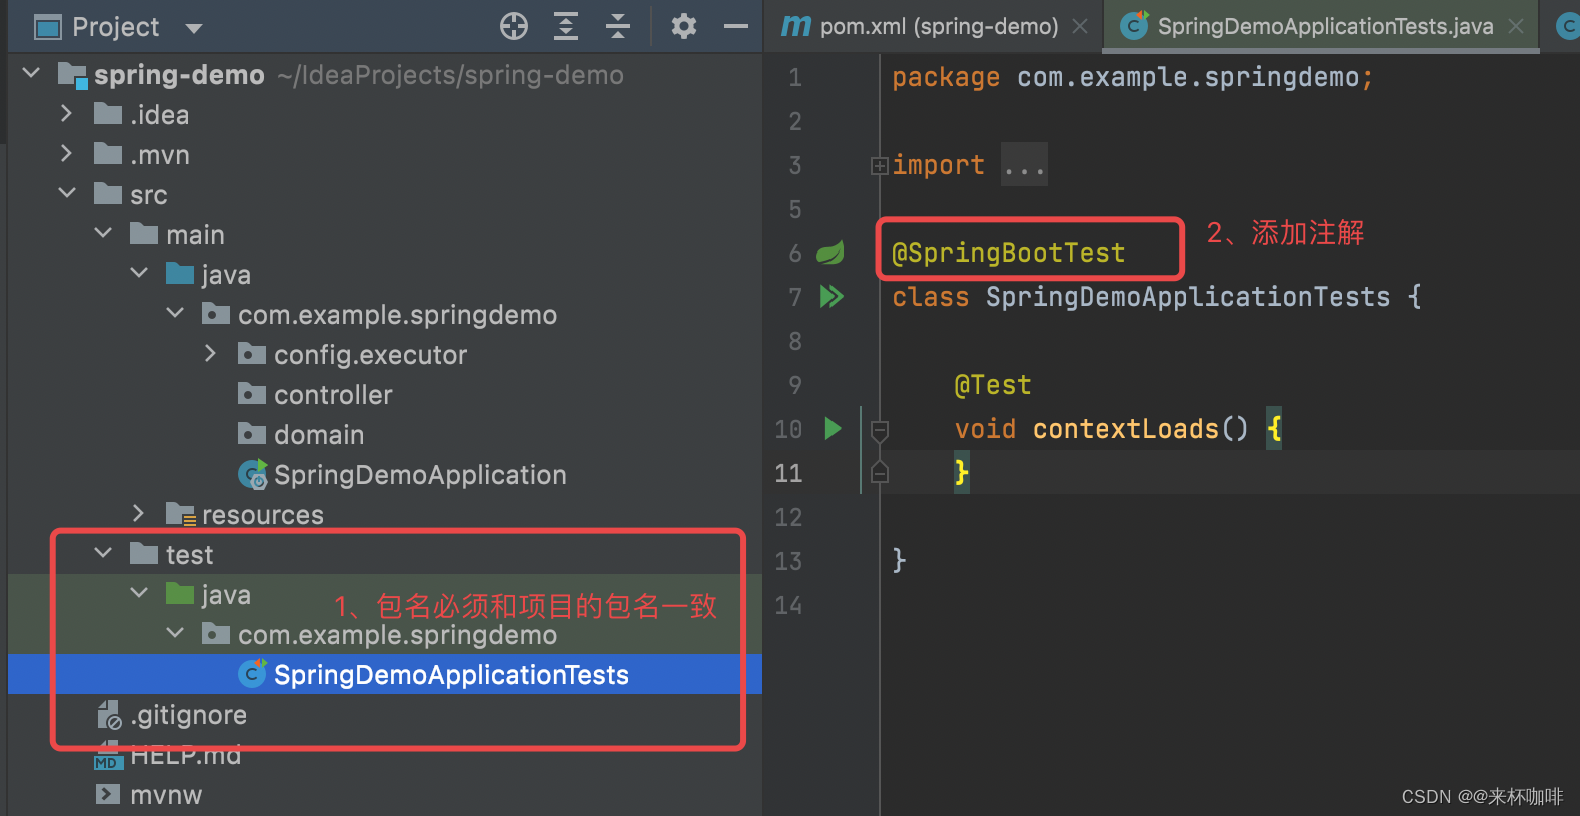The height and width of the screenshot is (816, 1580).
Task: Click the Project tool window title
Action: 115,27
